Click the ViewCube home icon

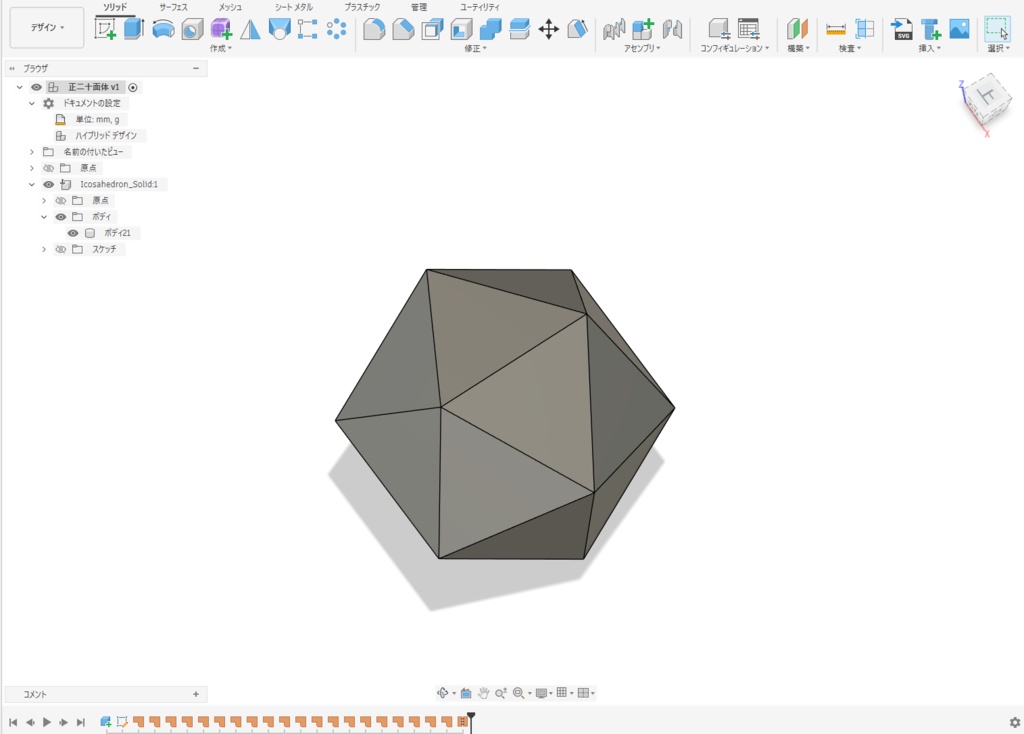[x=956, y=80]
